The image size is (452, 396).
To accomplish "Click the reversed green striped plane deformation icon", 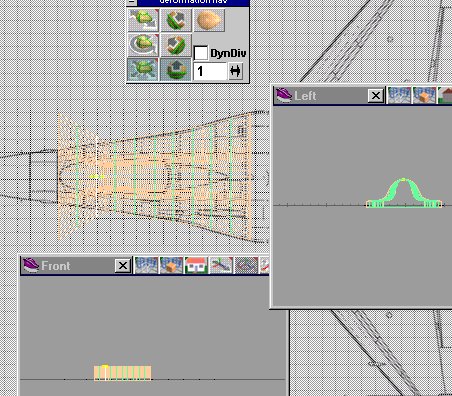I will (176, 45).
